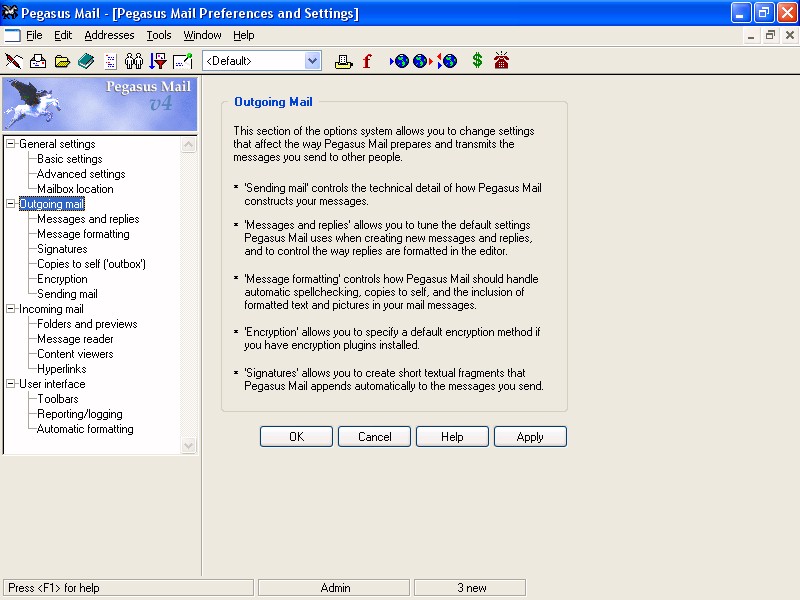800x600 pixels.
Task: Collapse the Outgoing mail tree node
Action: click(10, 204)
